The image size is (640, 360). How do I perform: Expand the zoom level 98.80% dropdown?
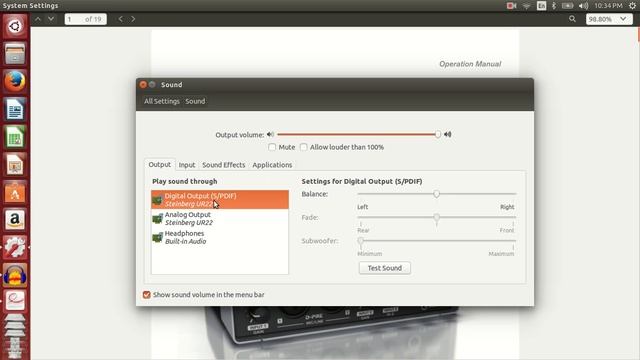click(609, 19)
